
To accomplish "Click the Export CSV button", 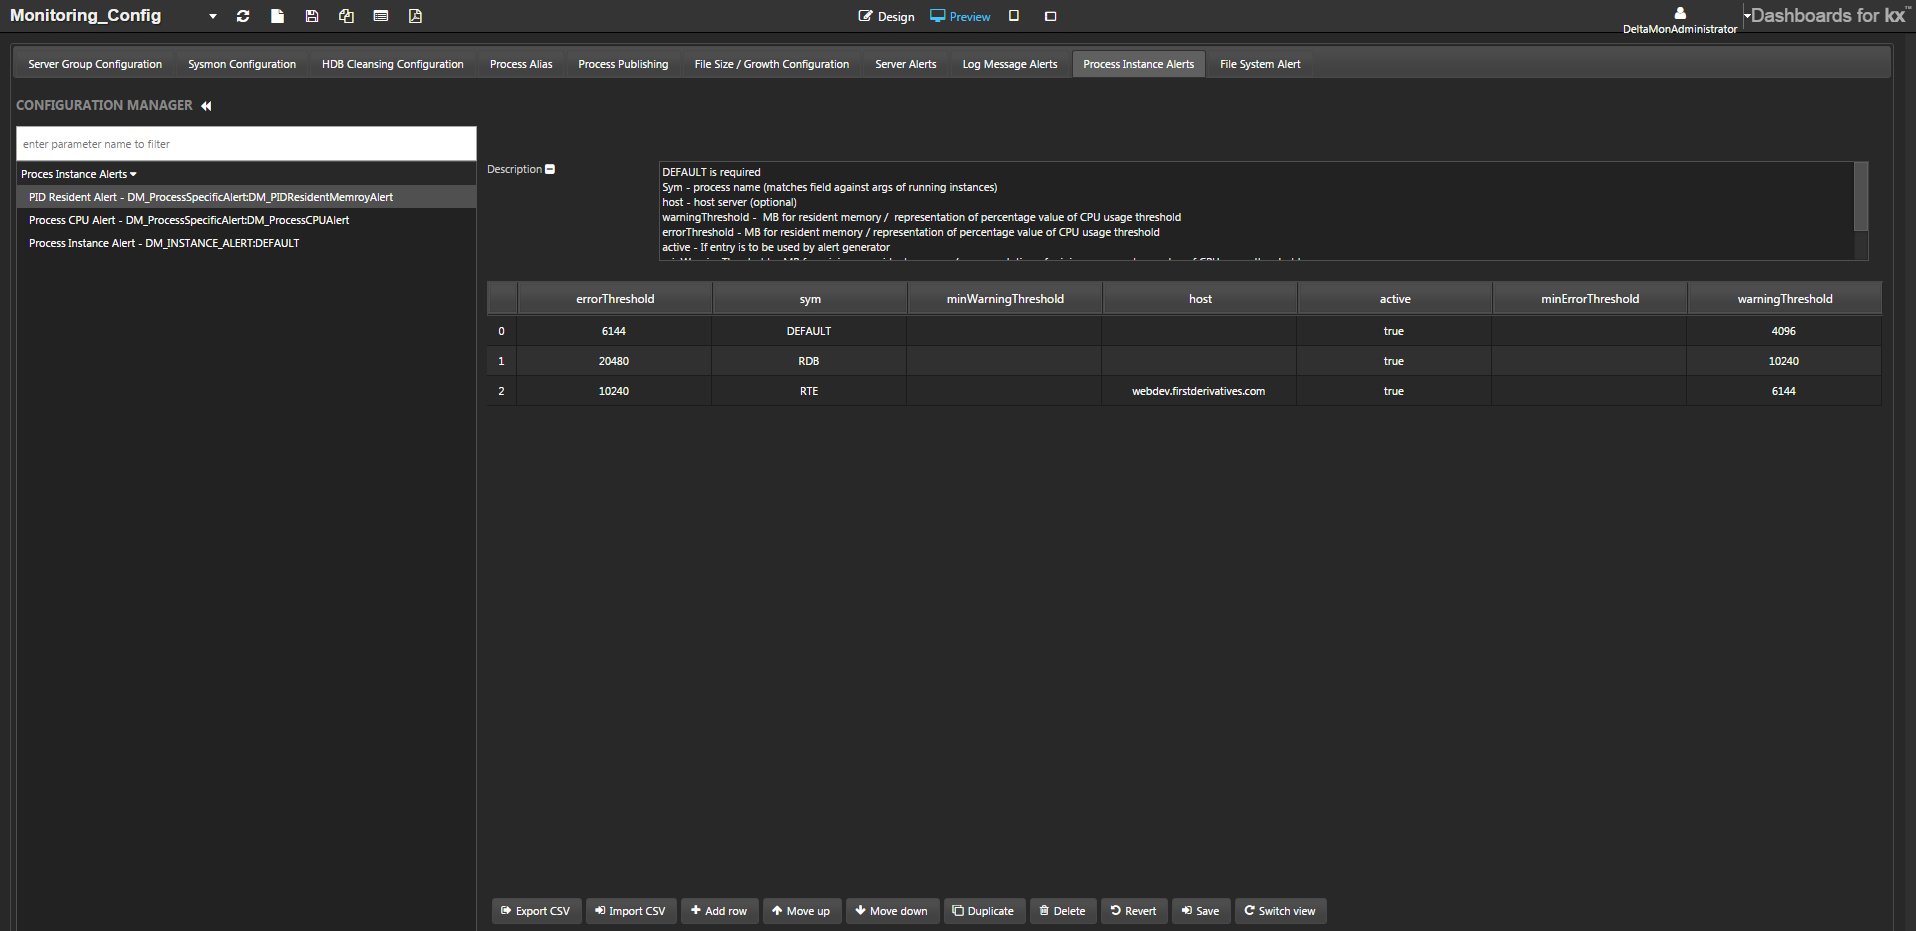I will (x=536, y=911).
